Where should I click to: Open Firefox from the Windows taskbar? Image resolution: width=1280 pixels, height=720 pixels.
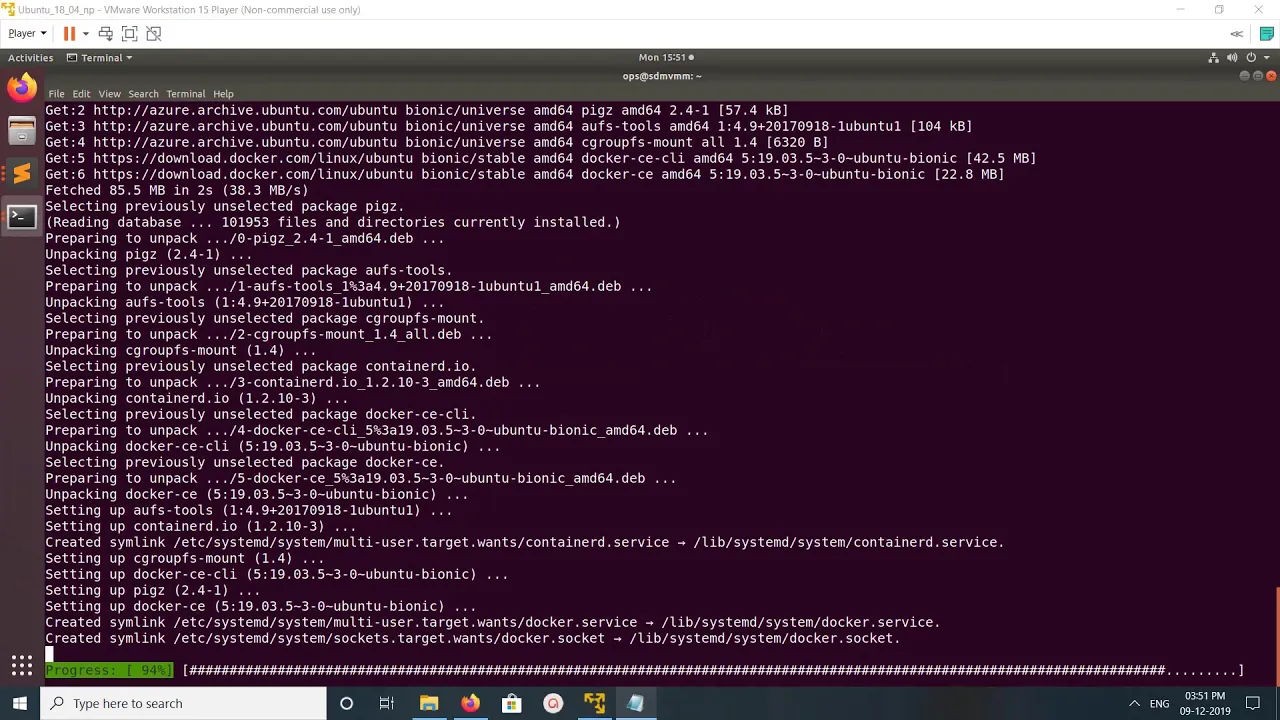click(x=470, y=703)
